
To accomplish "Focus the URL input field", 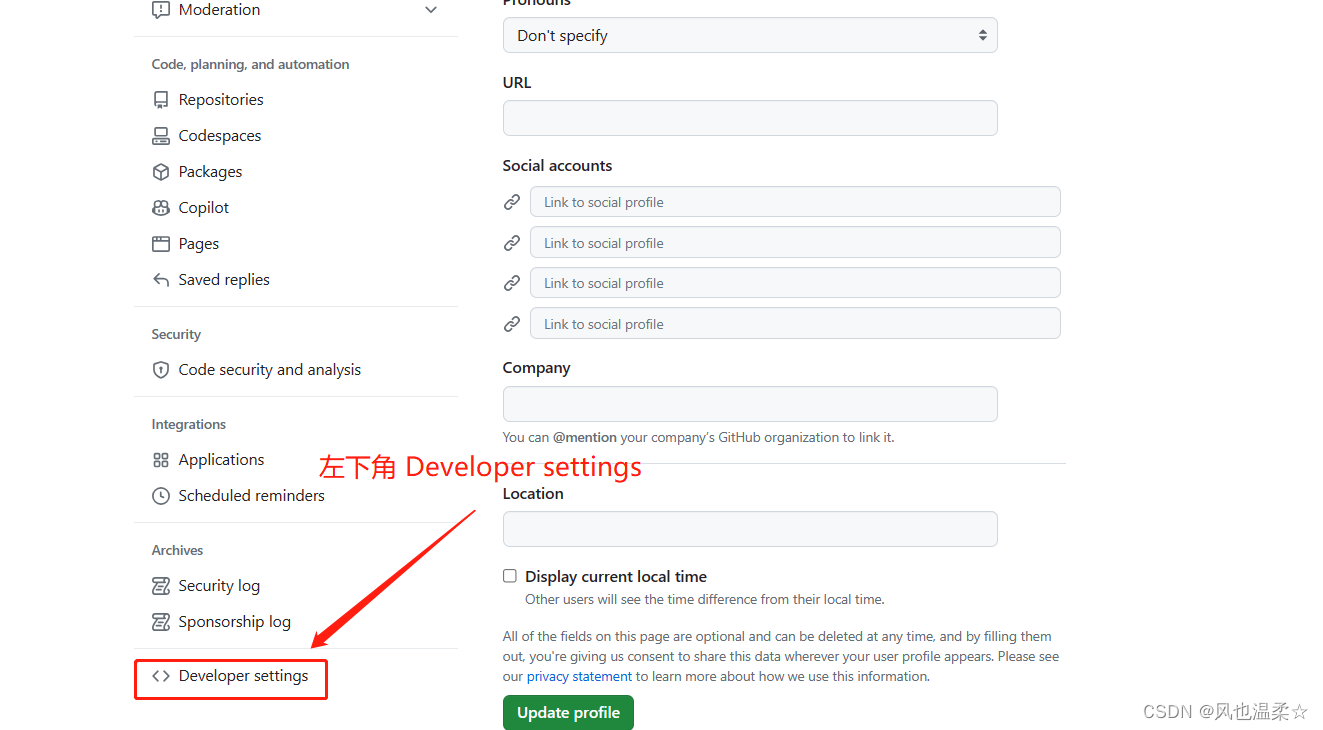I will (x=750, y=118).
